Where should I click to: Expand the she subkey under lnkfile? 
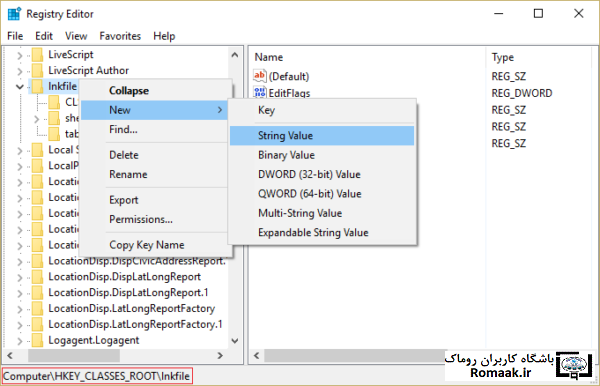[36, 119]
